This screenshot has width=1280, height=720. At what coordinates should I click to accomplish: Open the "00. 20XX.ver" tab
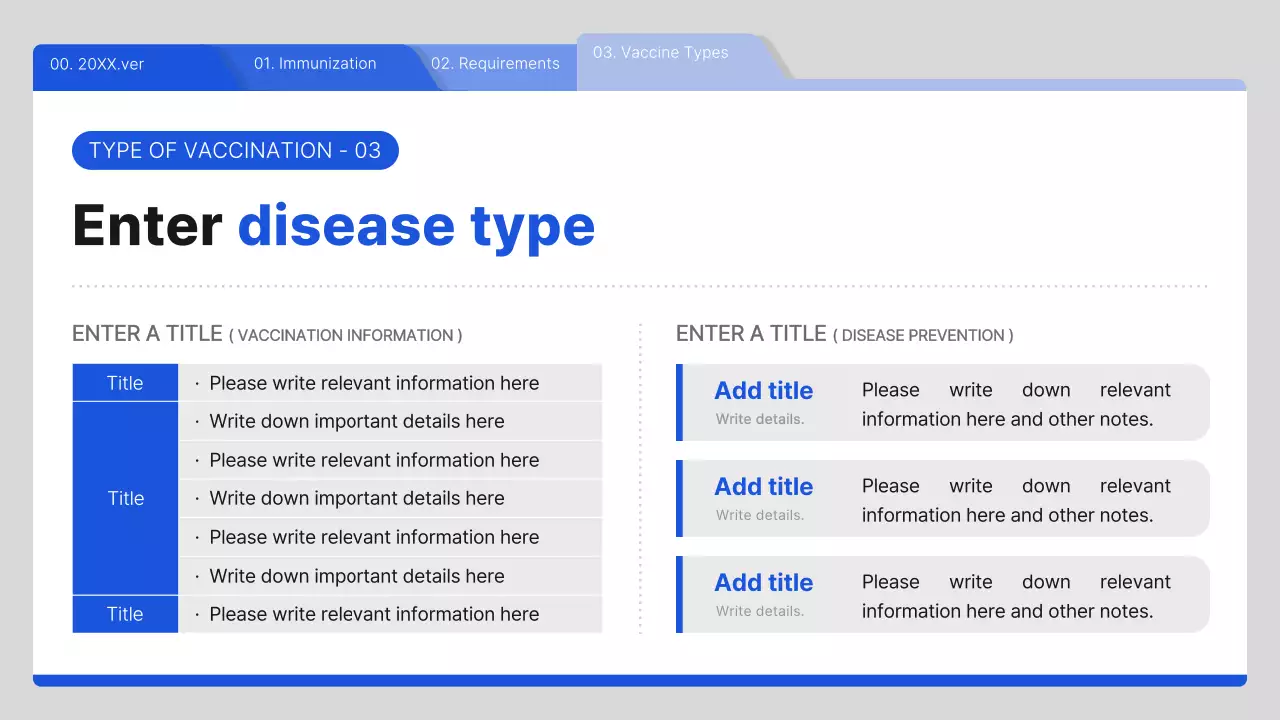pyautogui.click(x=97, y=64)
